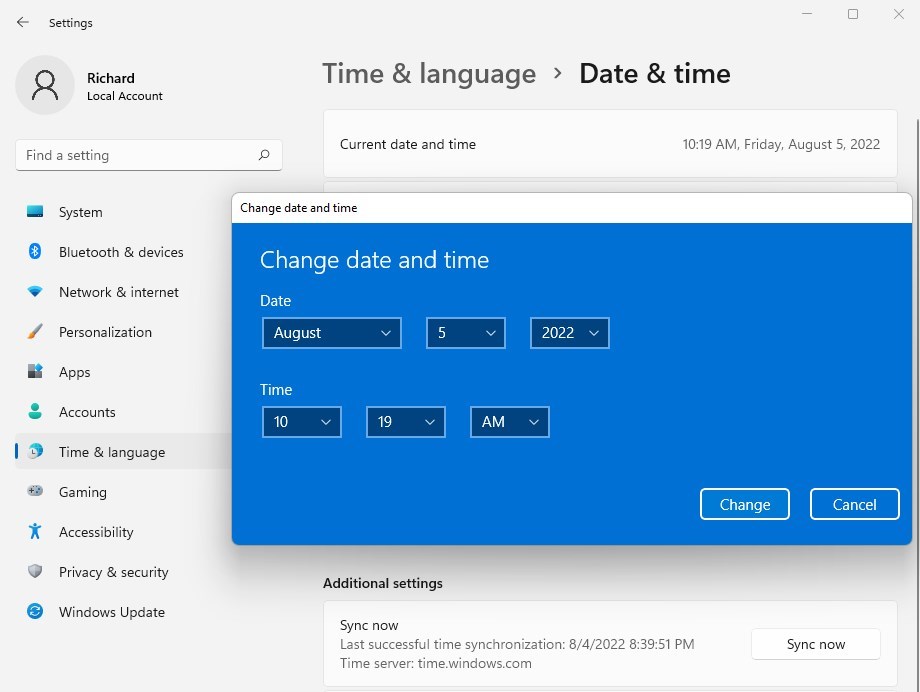920x692 pixels.
Task: Confirm with the Change button
Action: tap(745, 505)
